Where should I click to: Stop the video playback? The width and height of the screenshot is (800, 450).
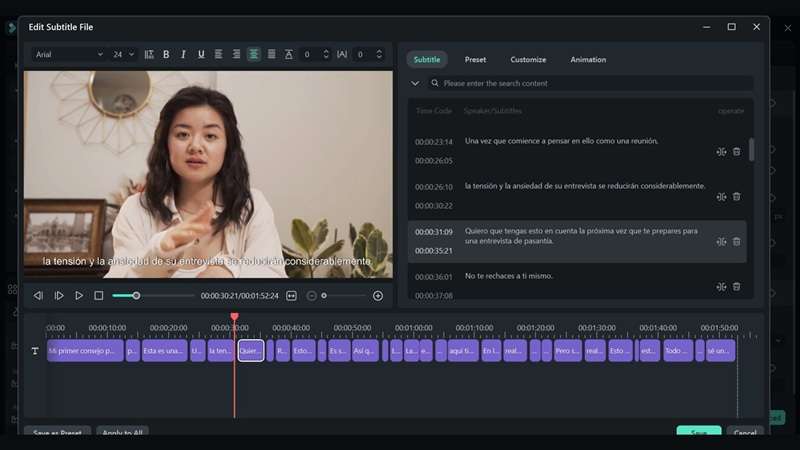(99, 295)
